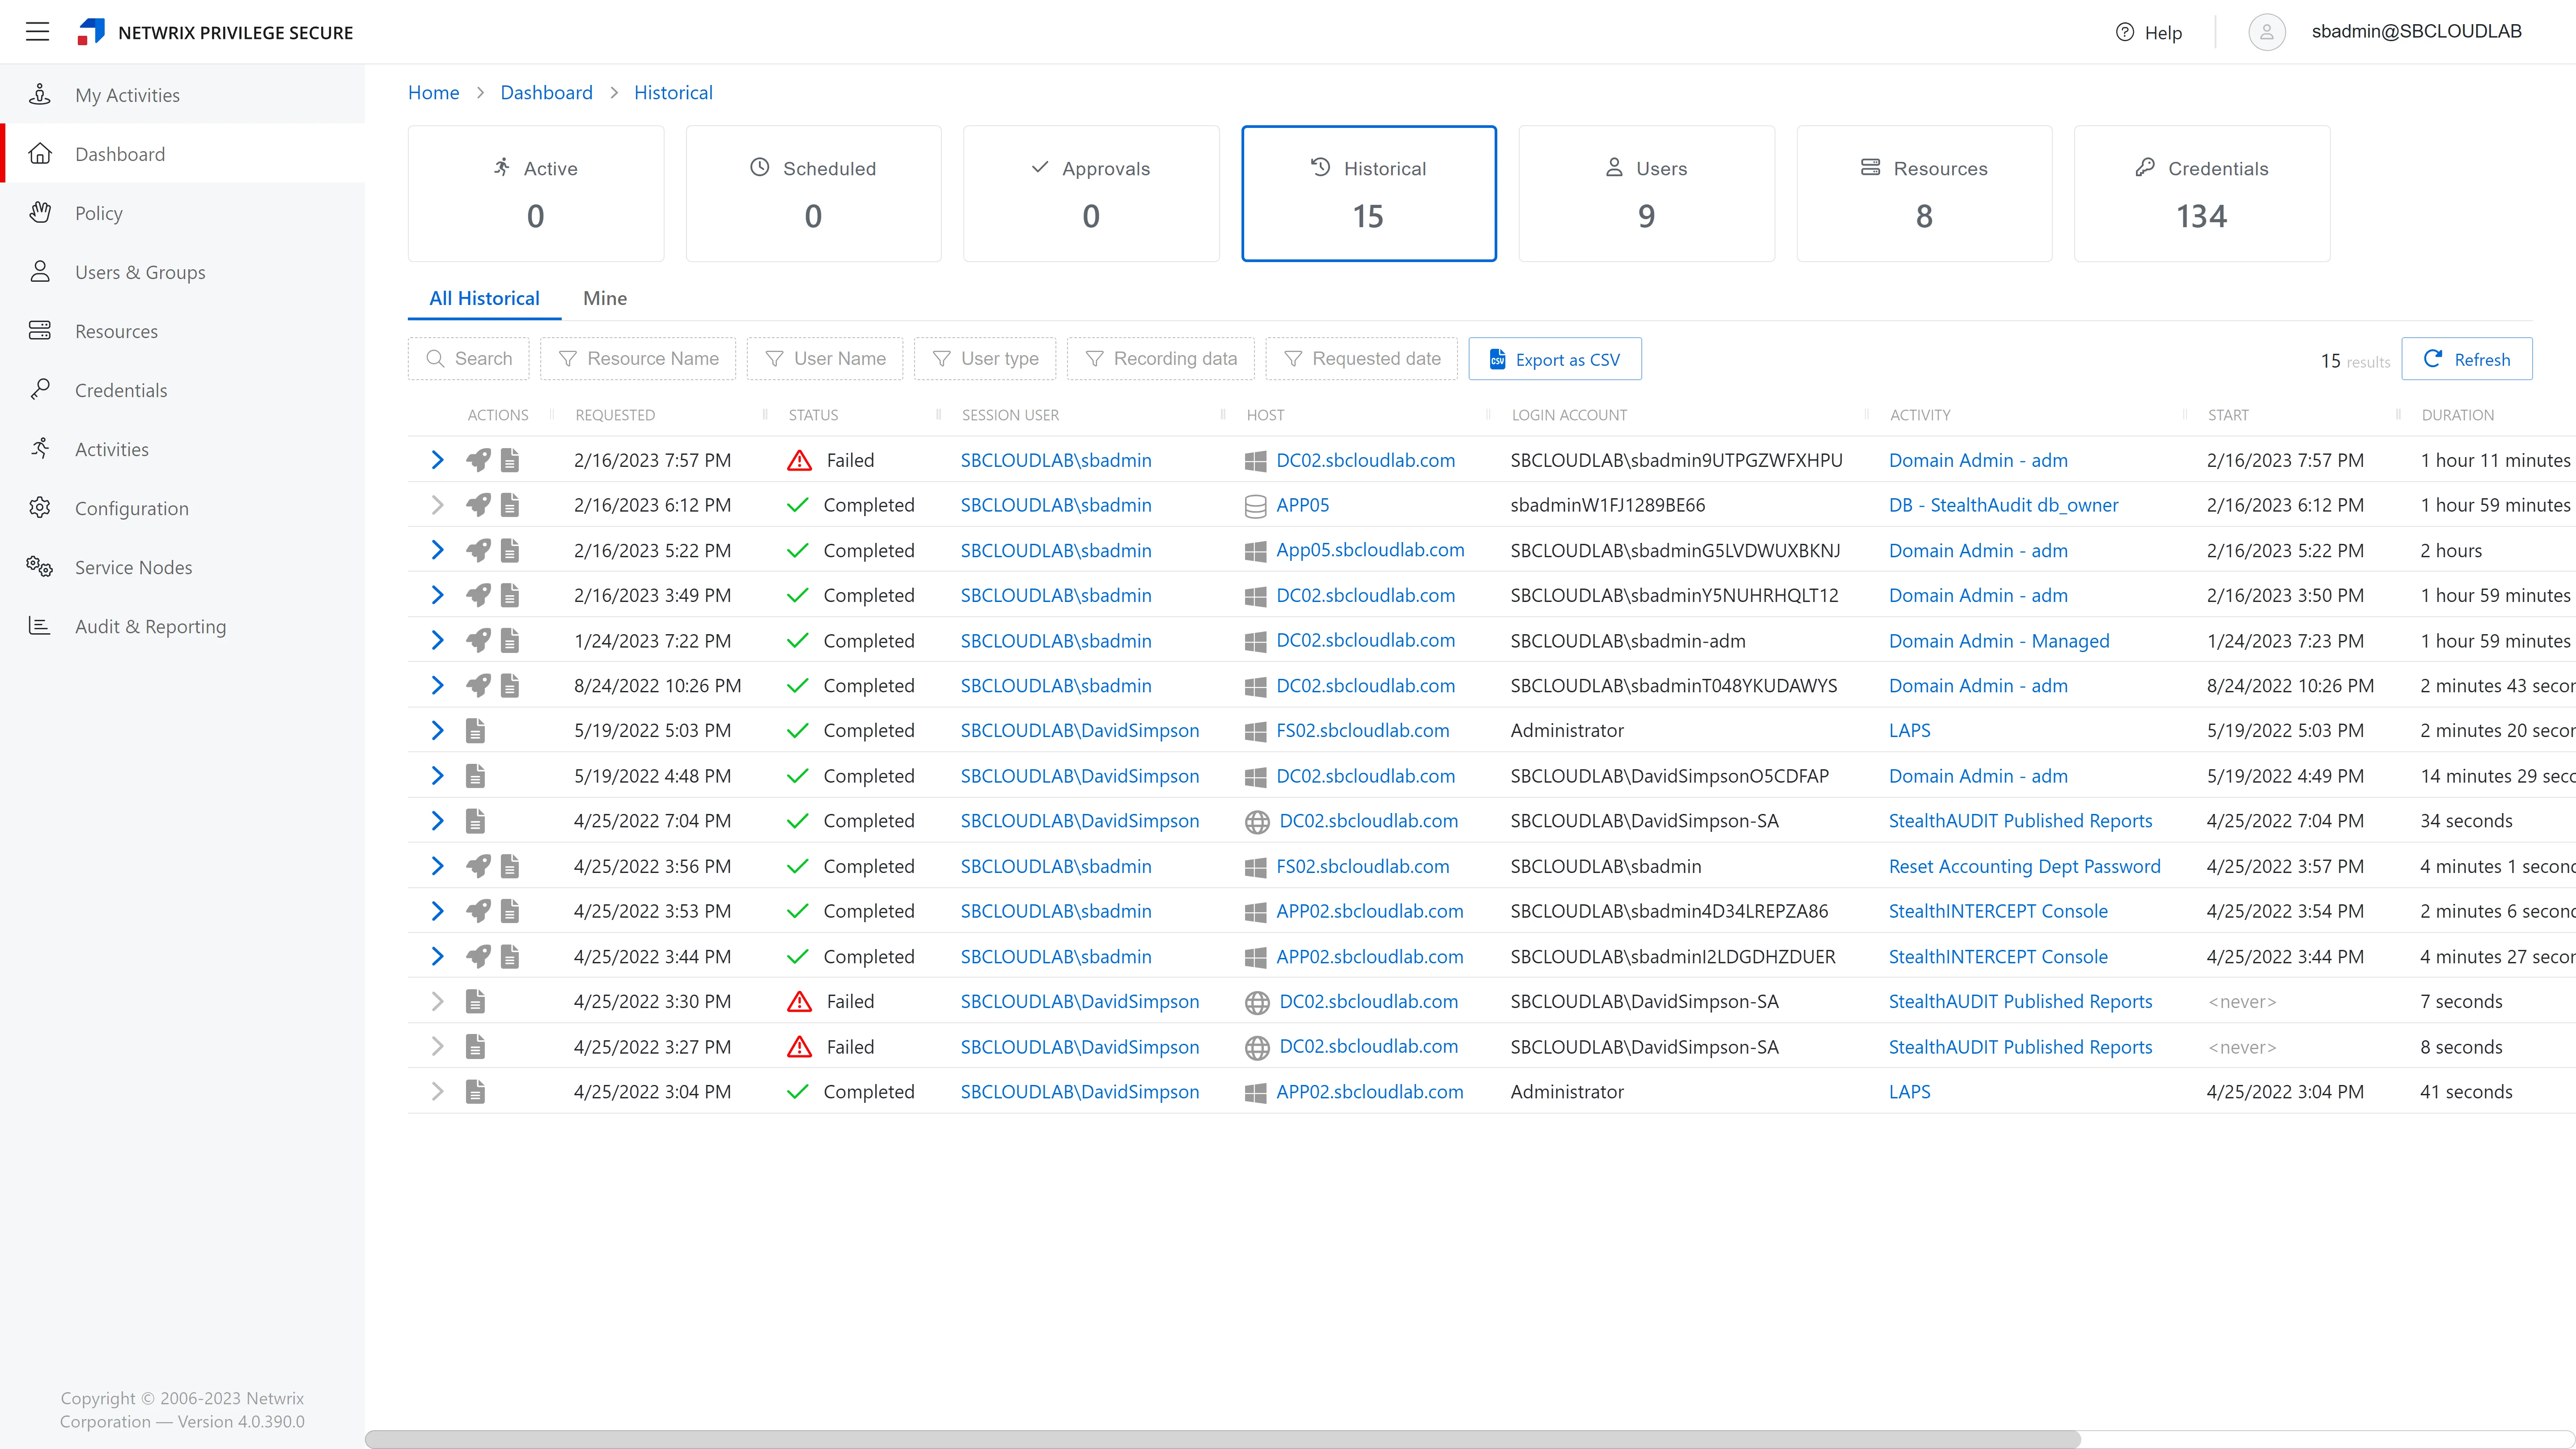This screenshot has height=1449, width=2576.
Task: Open the Requested date filter
Action: tap(1362, 359)
